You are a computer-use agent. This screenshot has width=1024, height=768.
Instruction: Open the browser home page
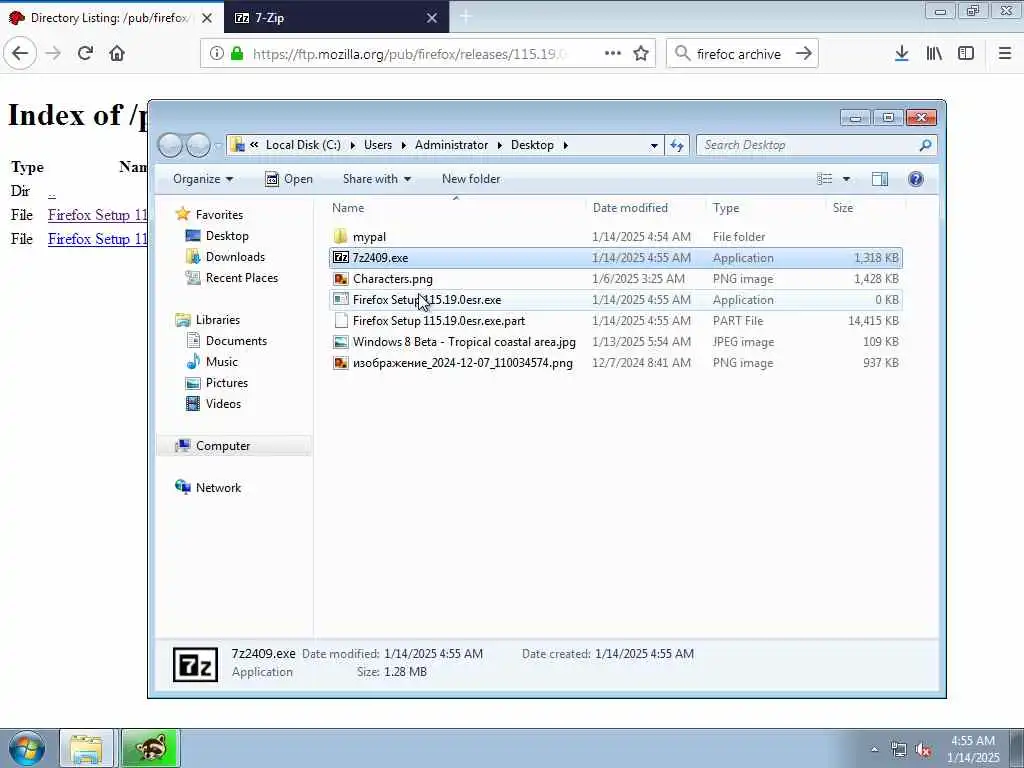pos(117,54)
